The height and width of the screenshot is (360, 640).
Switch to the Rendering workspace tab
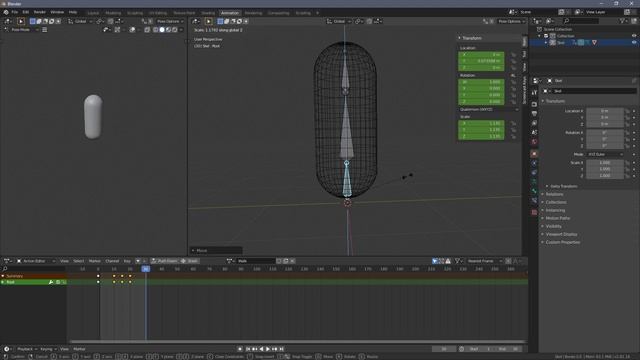[253, 13]
